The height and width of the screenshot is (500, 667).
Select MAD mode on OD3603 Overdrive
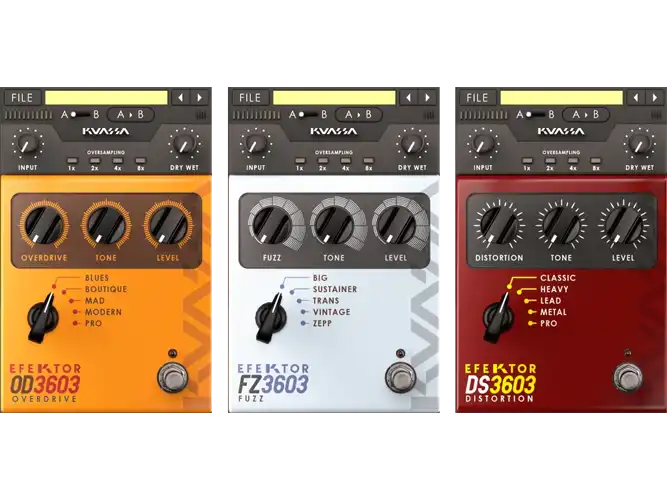pos(95,301)
